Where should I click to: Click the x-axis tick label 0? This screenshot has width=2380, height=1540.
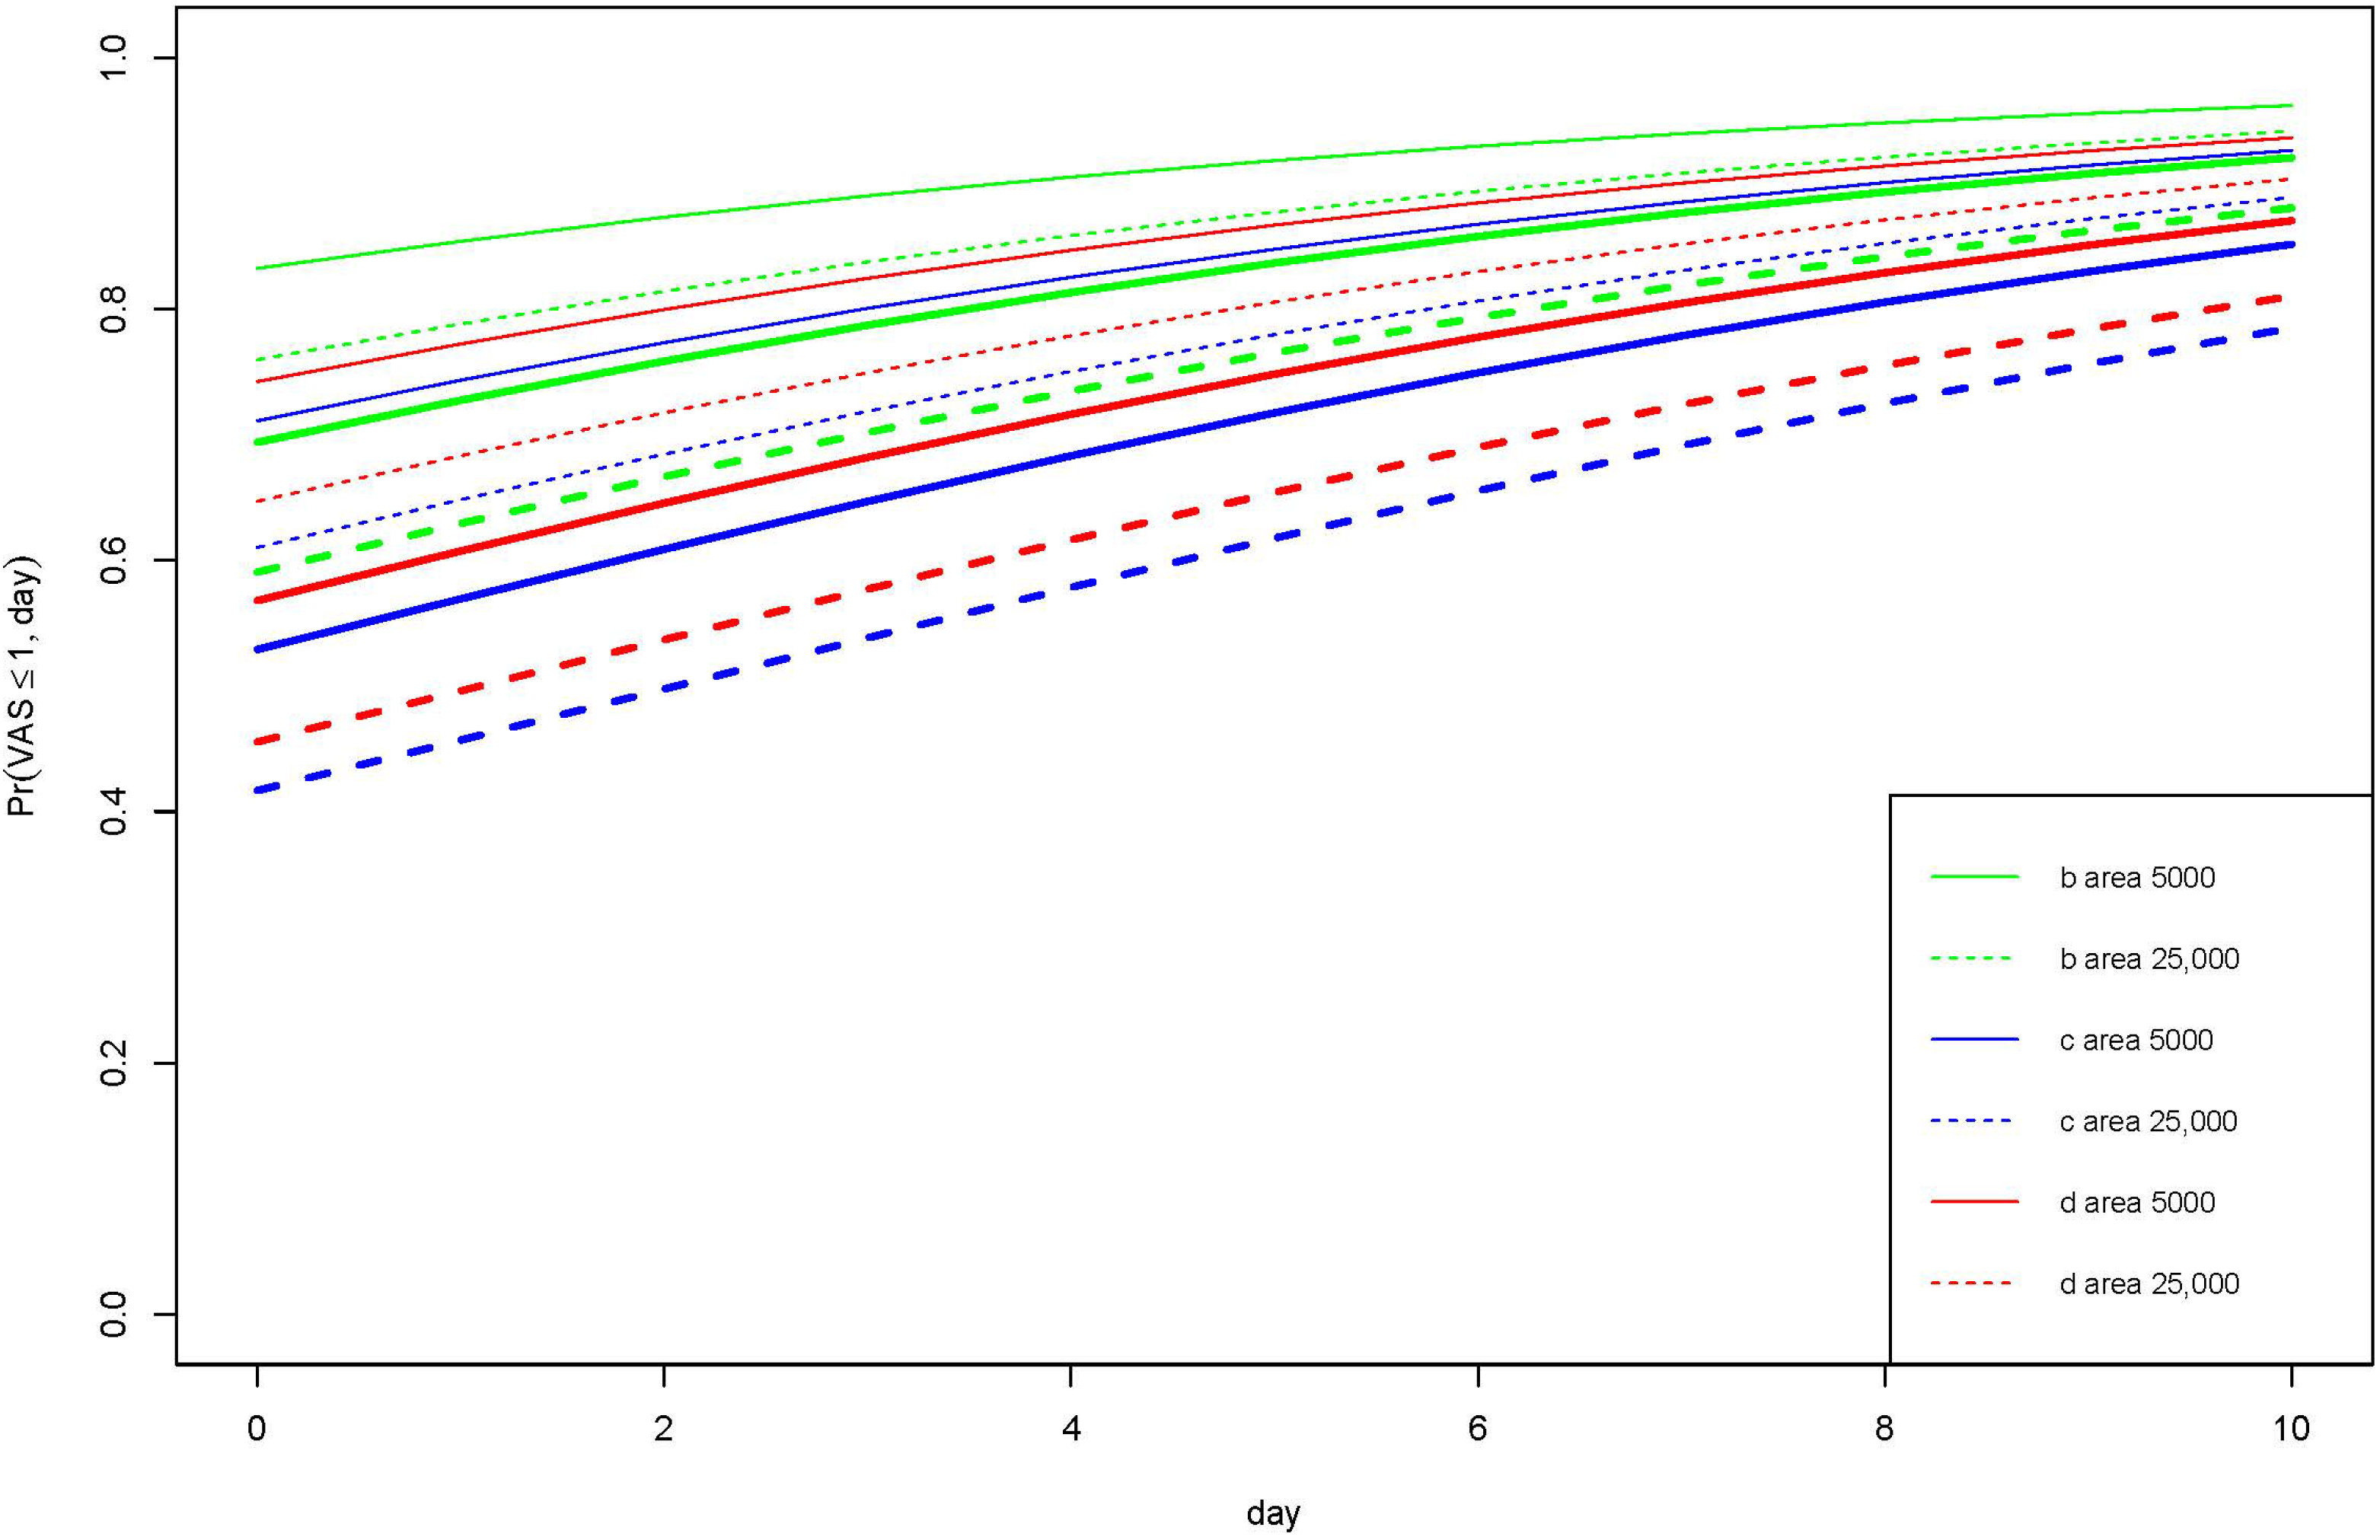tap(257, 1429)
